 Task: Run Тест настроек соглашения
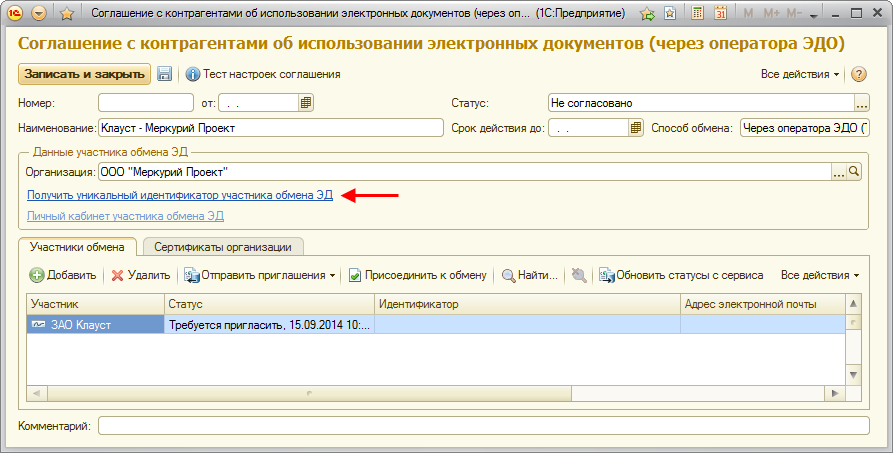[264, 74]
